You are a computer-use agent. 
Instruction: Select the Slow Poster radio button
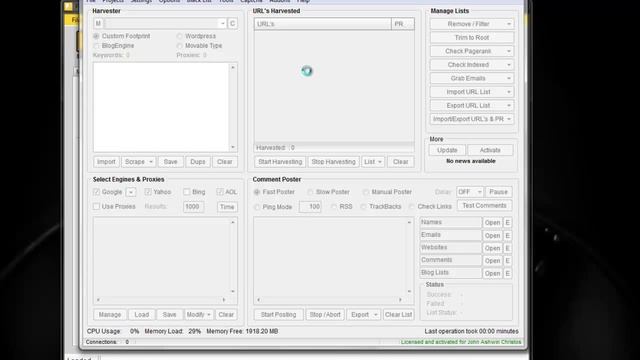[310, 192]
